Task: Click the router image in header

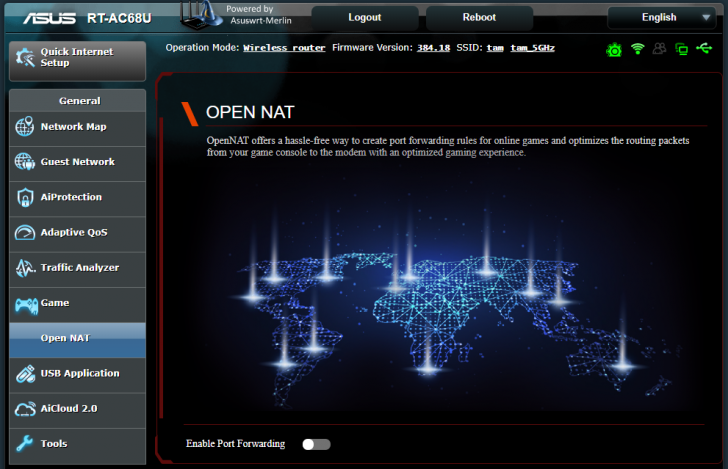Action: [202, 16]
